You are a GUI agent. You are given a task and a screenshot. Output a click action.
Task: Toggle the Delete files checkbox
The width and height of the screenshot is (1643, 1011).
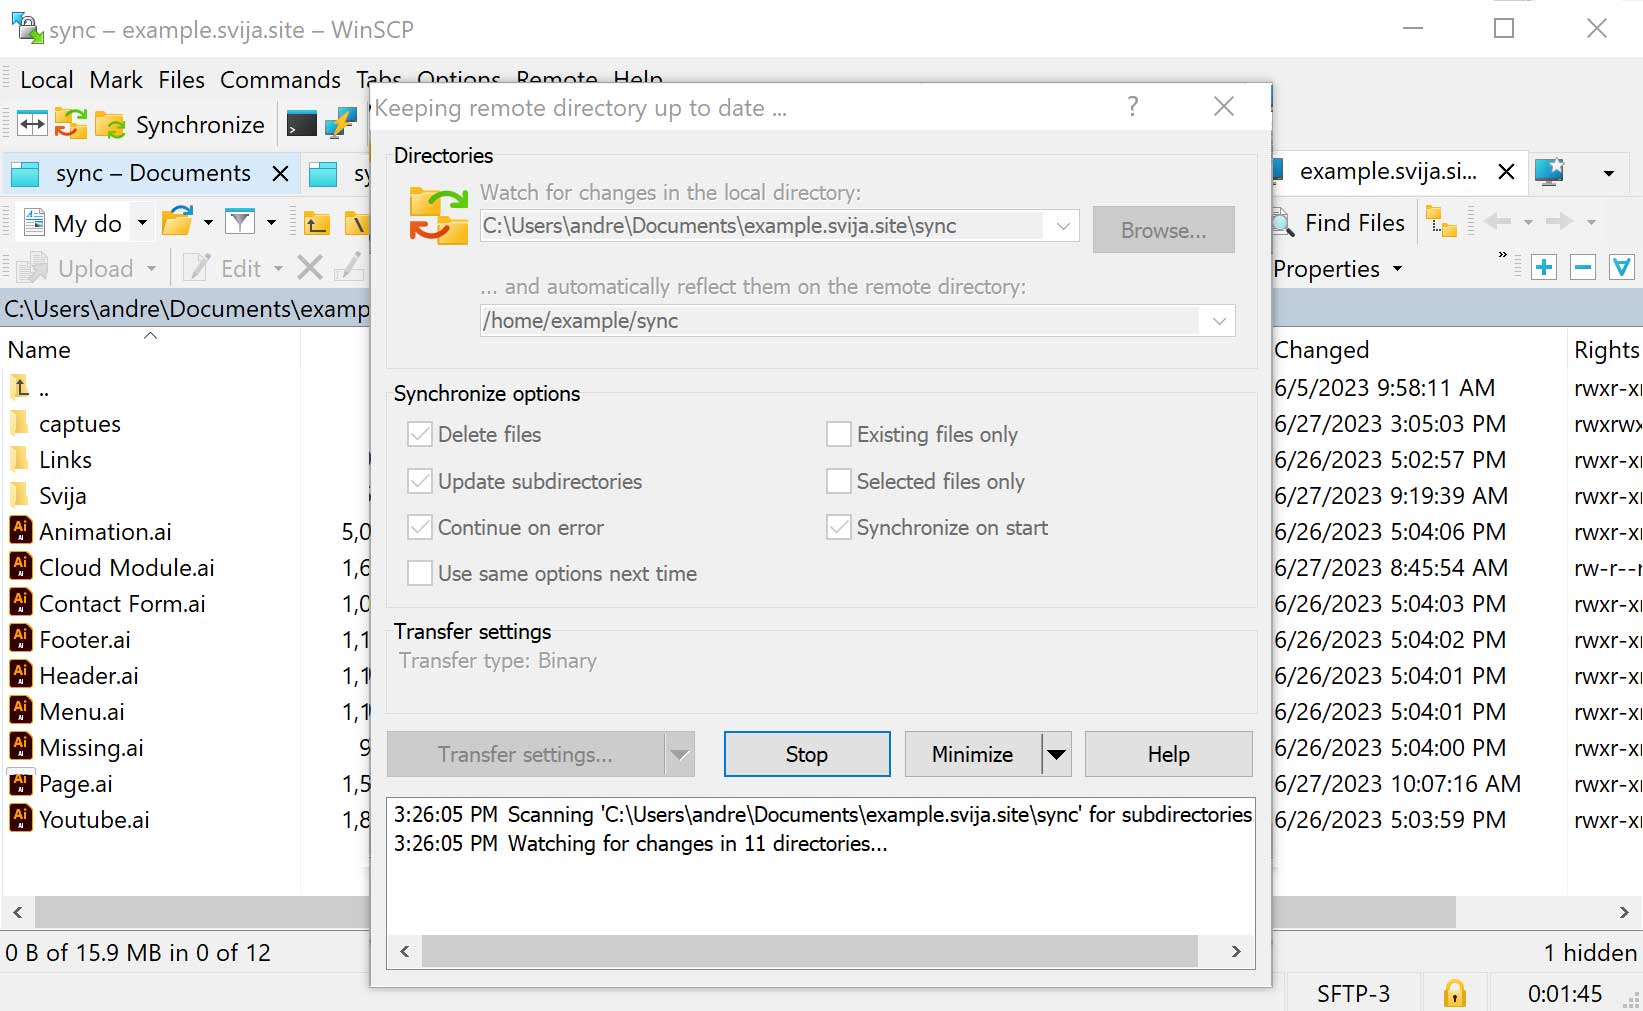pos(420,435)
